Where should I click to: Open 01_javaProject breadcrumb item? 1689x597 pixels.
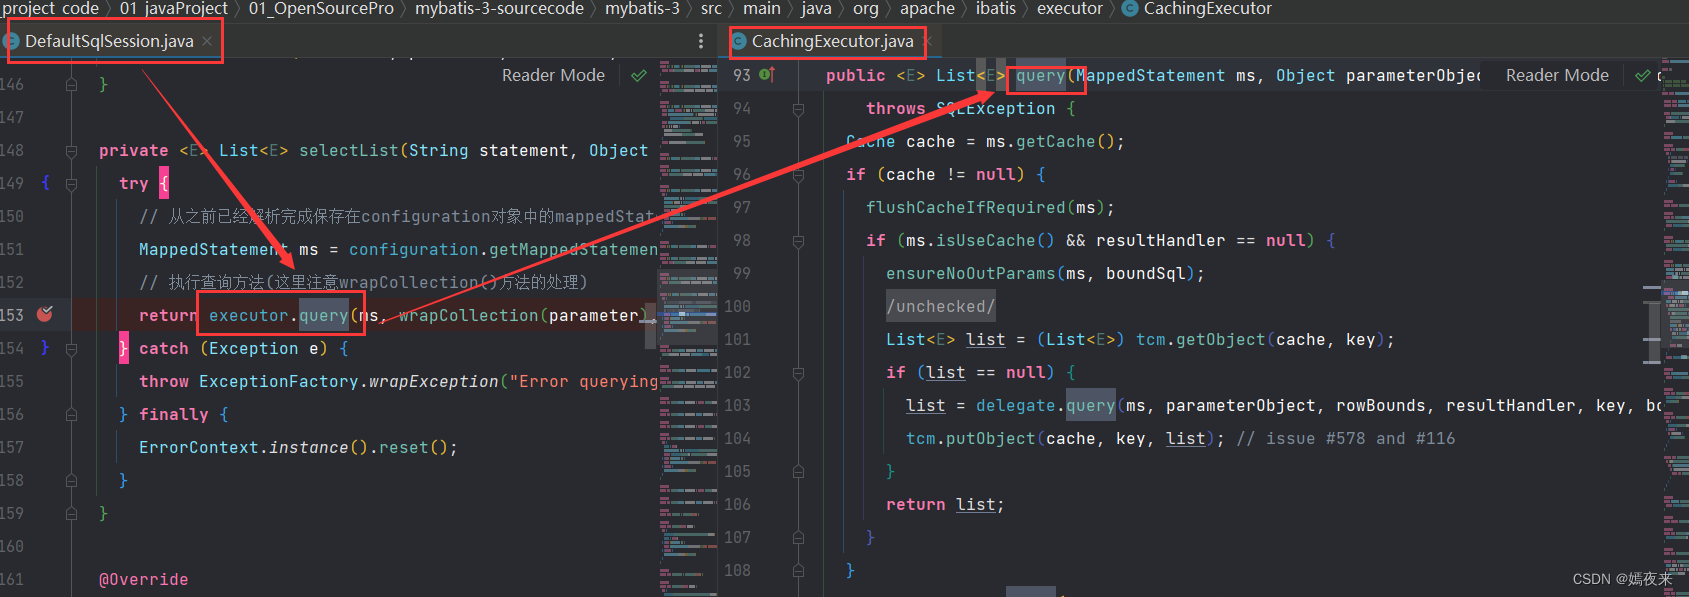coord(174,9)
